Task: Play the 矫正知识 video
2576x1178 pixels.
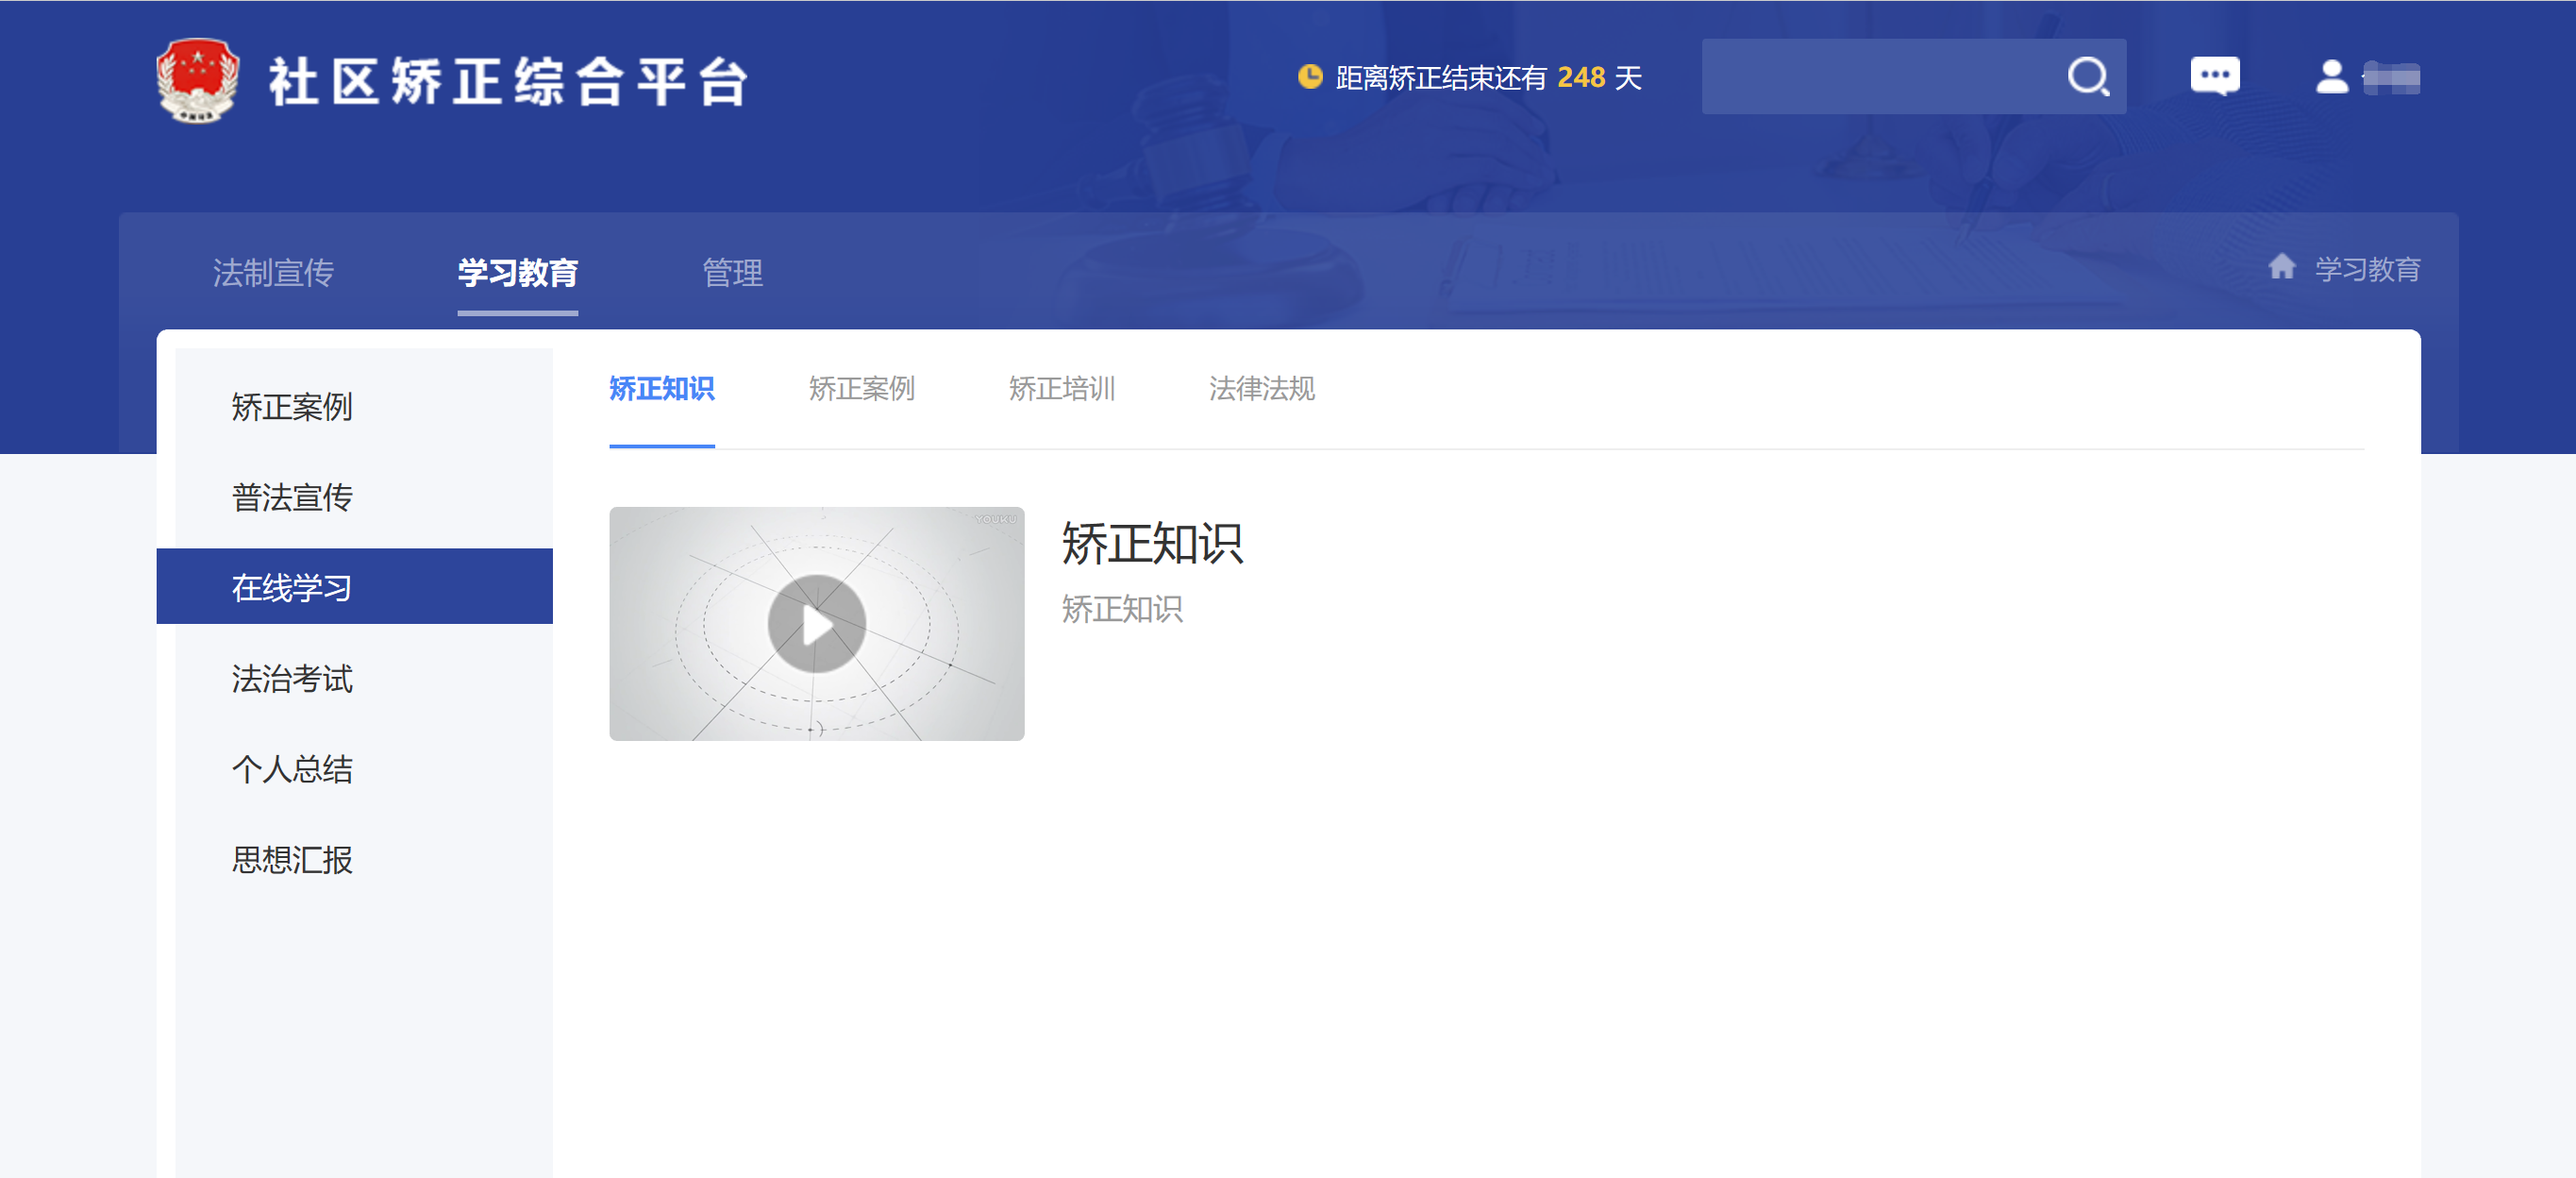Action: point(816,624)
